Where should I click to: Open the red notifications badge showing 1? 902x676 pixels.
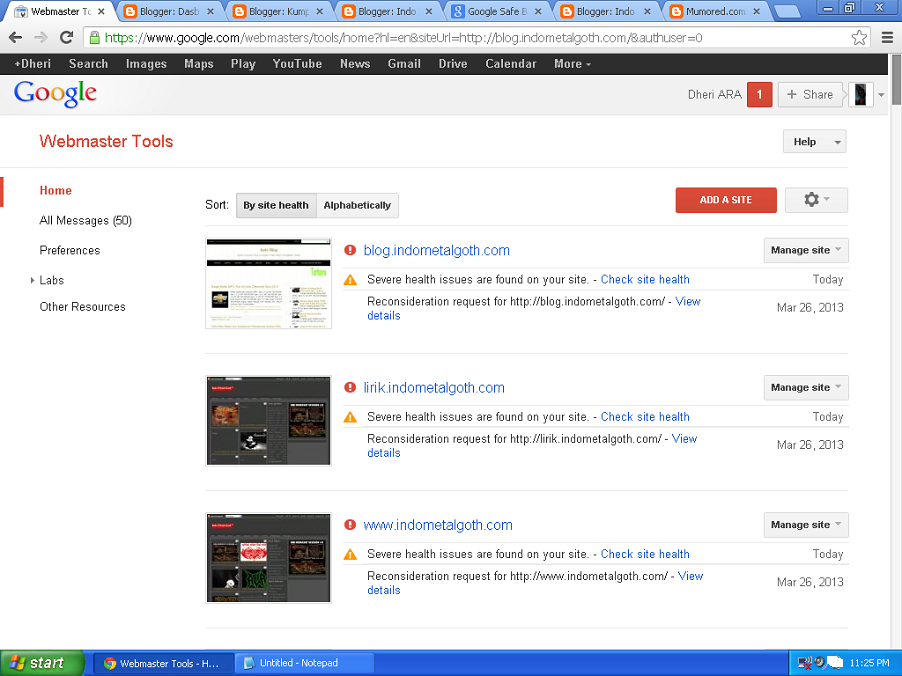tap(759, 95)
